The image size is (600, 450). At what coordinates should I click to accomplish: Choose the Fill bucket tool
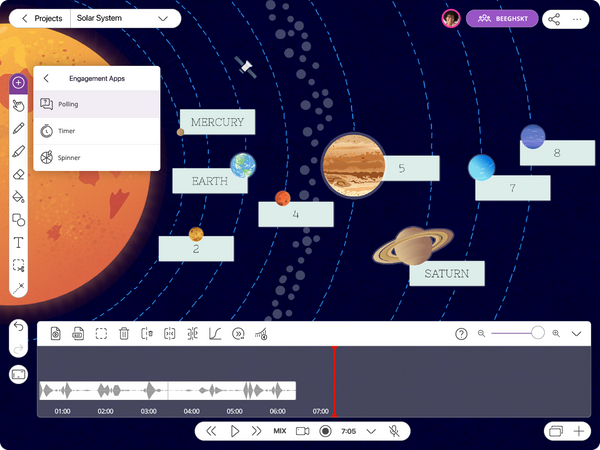[18, 196]
